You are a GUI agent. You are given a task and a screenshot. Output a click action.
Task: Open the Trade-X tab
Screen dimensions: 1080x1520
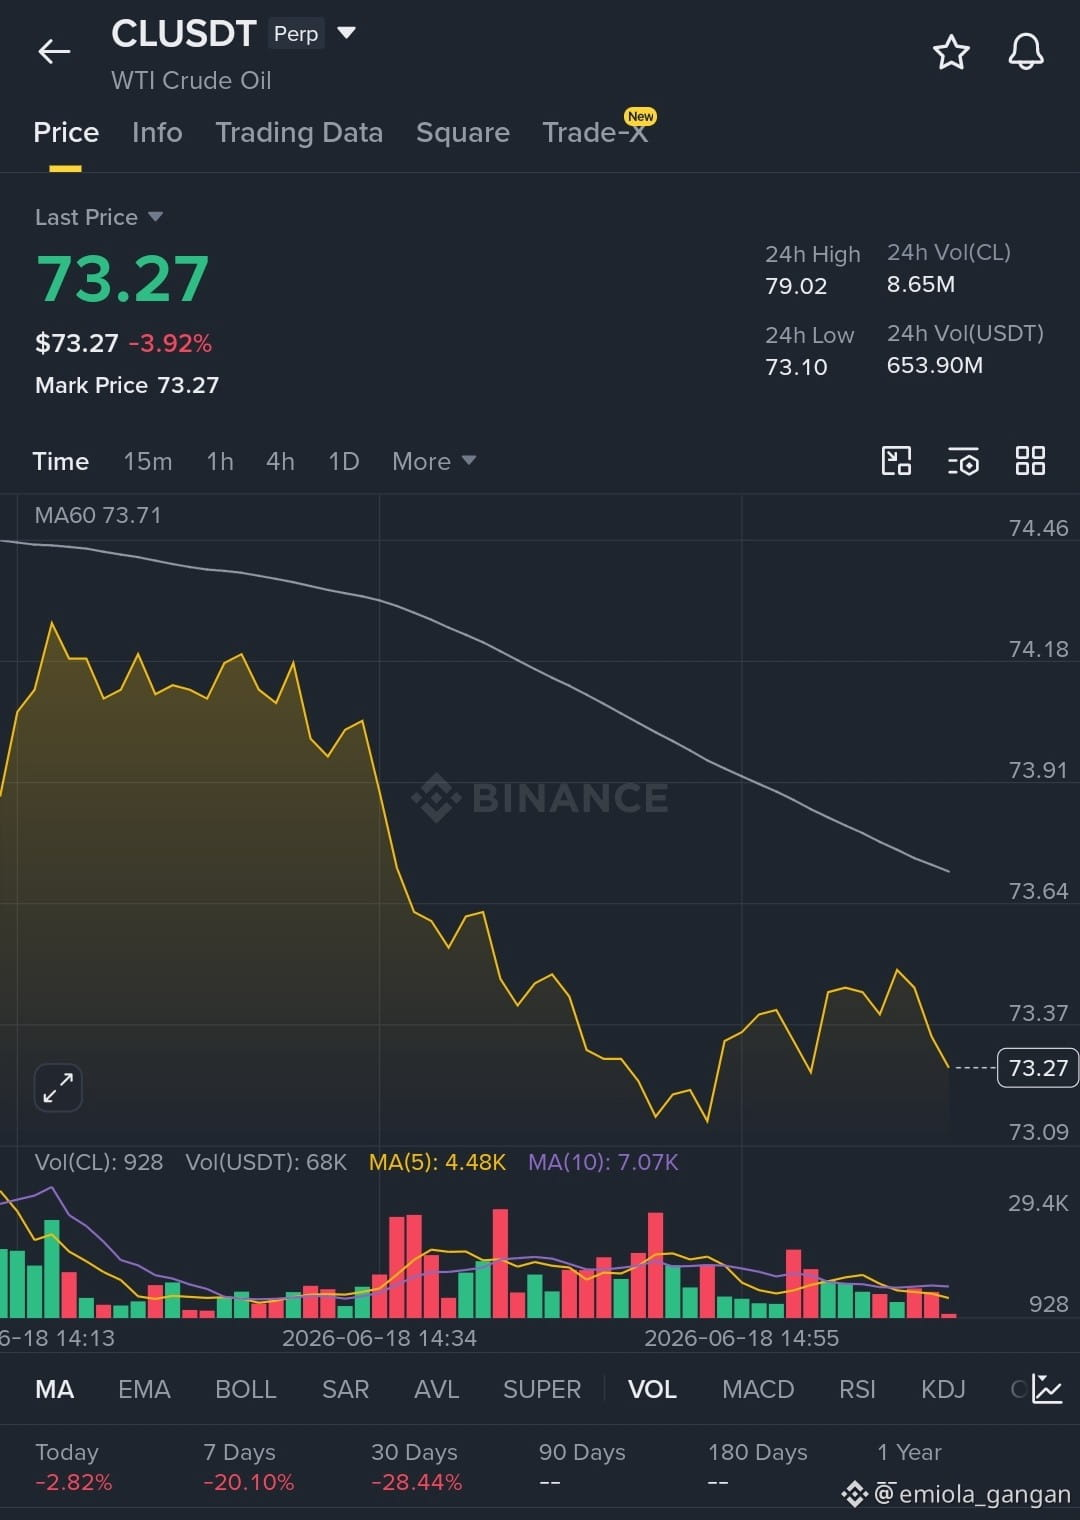point(596,132)
